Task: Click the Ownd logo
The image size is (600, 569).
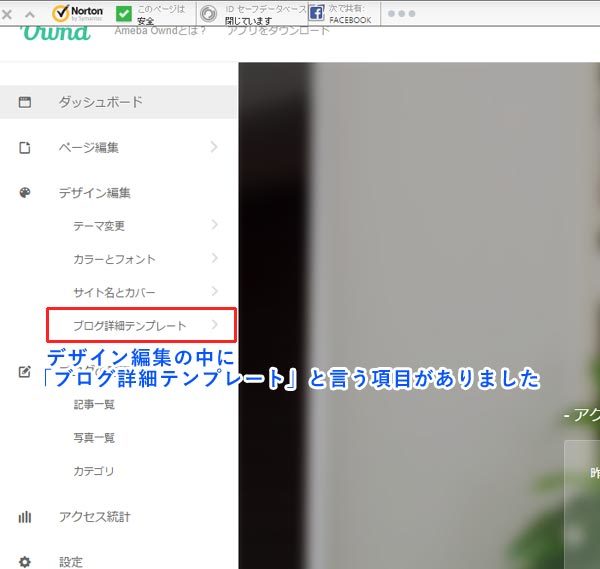Action: click(57, 33)
